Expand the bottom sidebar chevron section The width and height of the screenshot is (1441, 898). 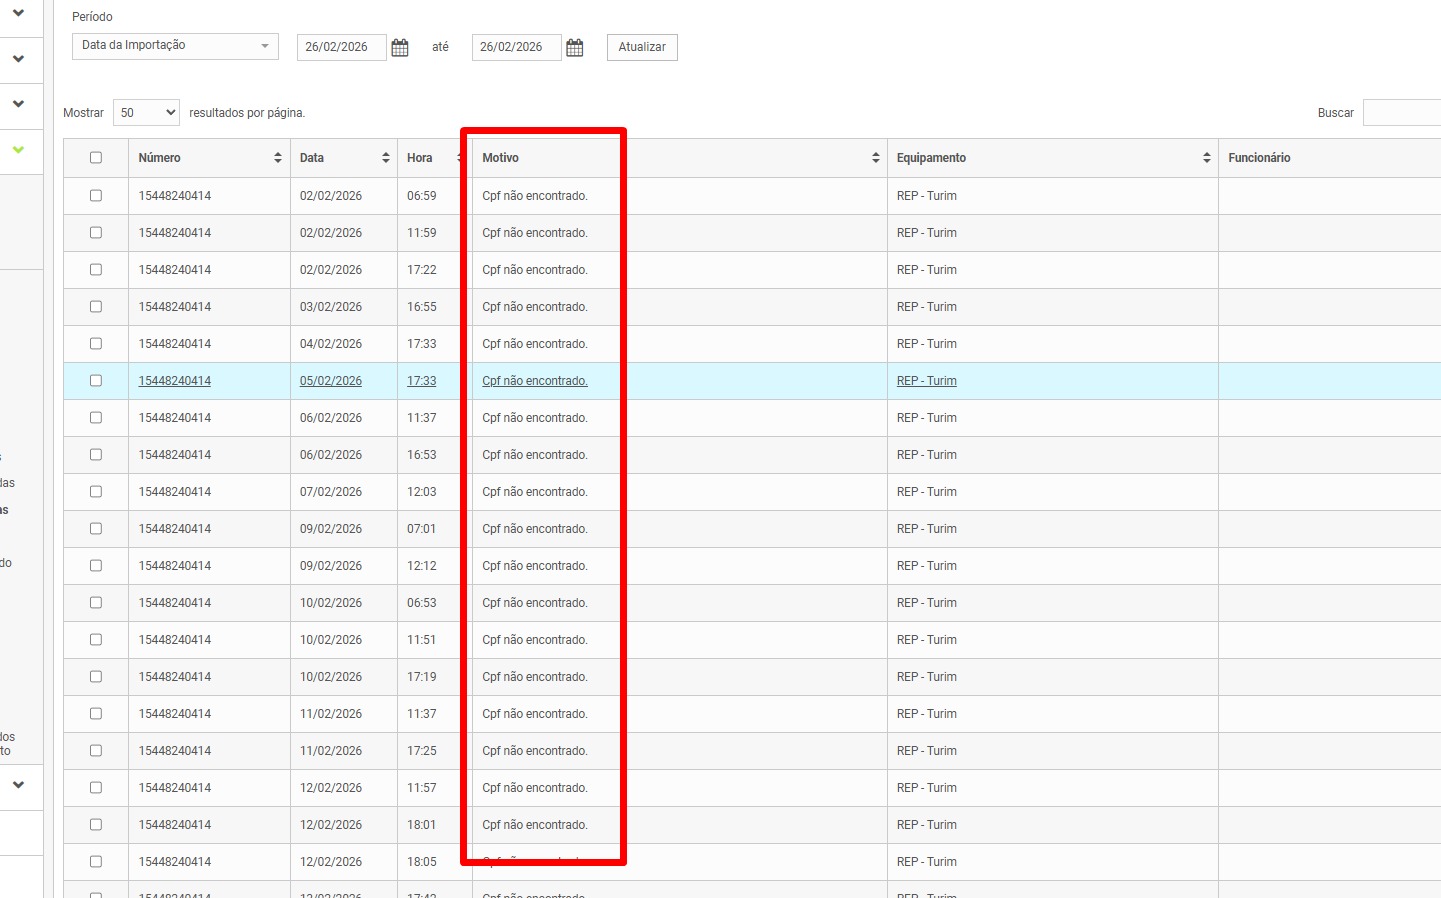pyautogui.click(x=18, y=785)
